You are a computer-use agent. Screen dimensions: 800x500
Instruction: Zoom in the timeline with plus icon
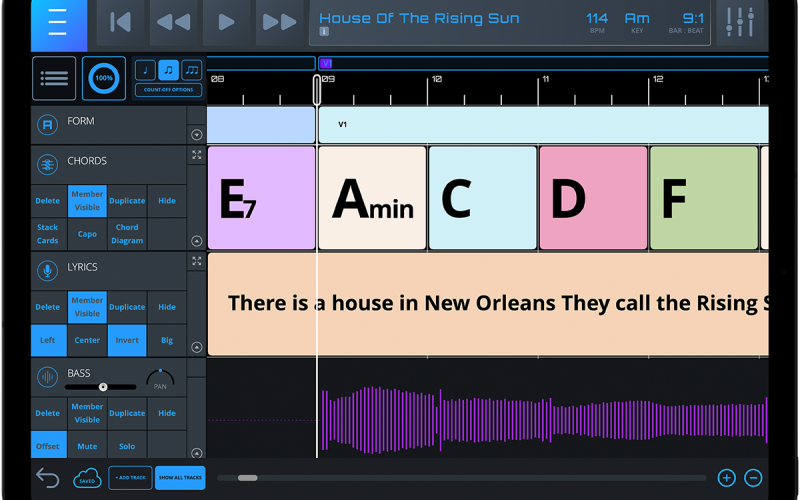click(x=726, y=478)
